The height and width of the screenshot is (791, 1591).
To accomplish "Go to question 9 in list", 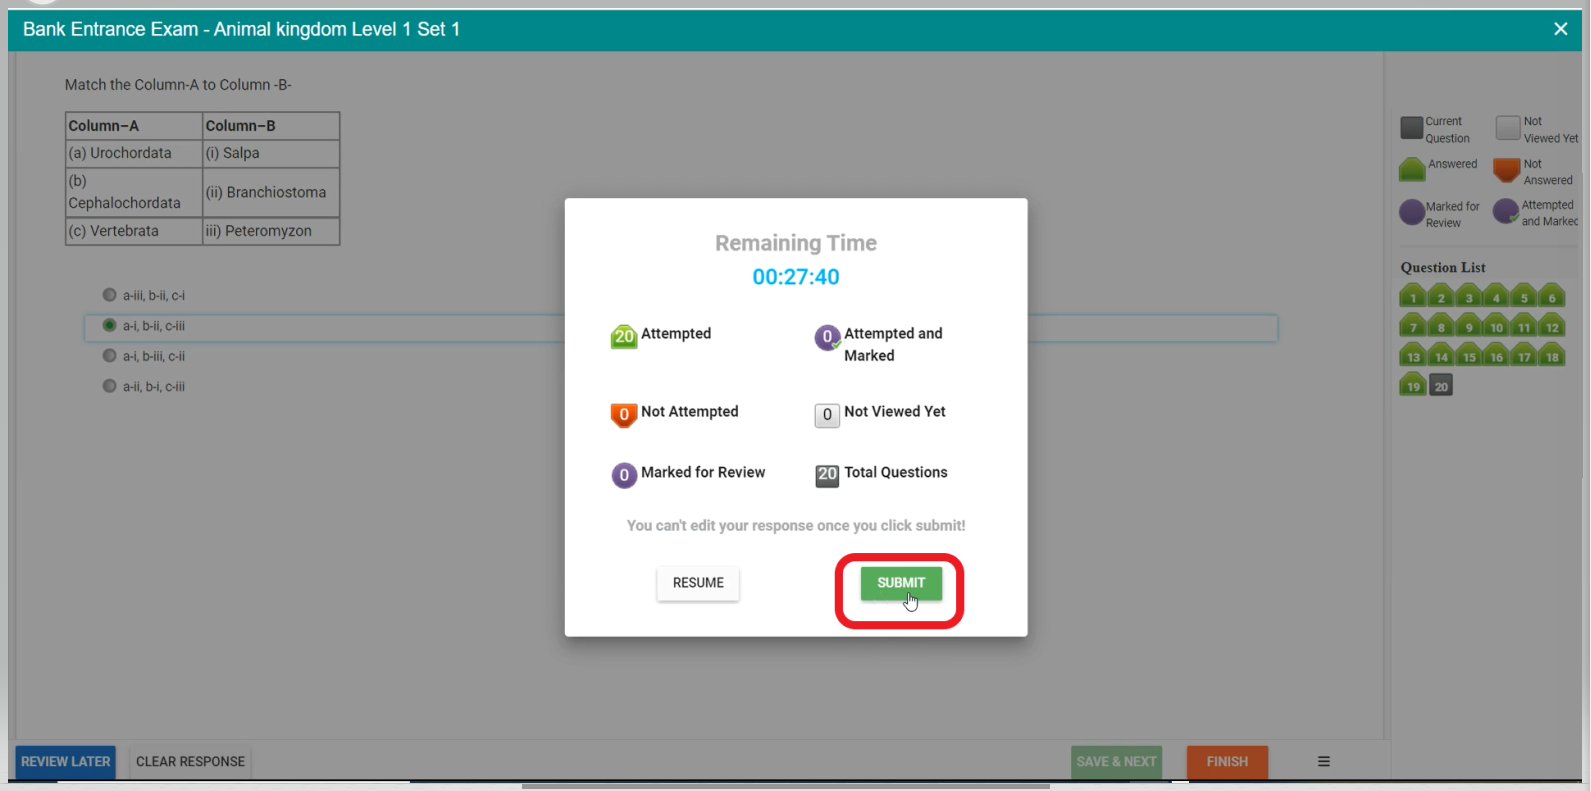I will click(1468, 327).
